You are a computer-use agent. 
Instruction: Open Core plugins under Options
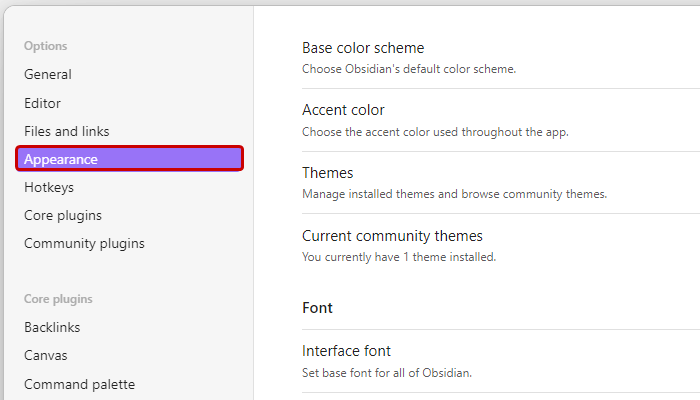pyautogui.click(x=63, y=215)
